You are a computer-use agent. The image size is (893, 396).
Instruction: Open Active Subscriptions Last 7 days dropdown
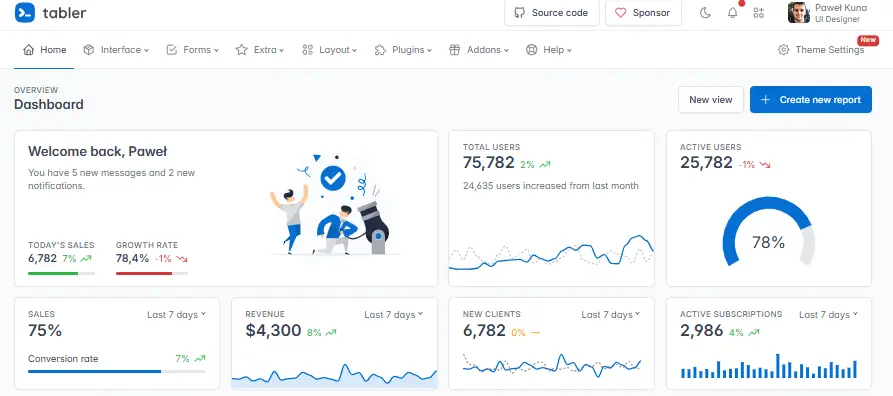[x=828, y=315]
